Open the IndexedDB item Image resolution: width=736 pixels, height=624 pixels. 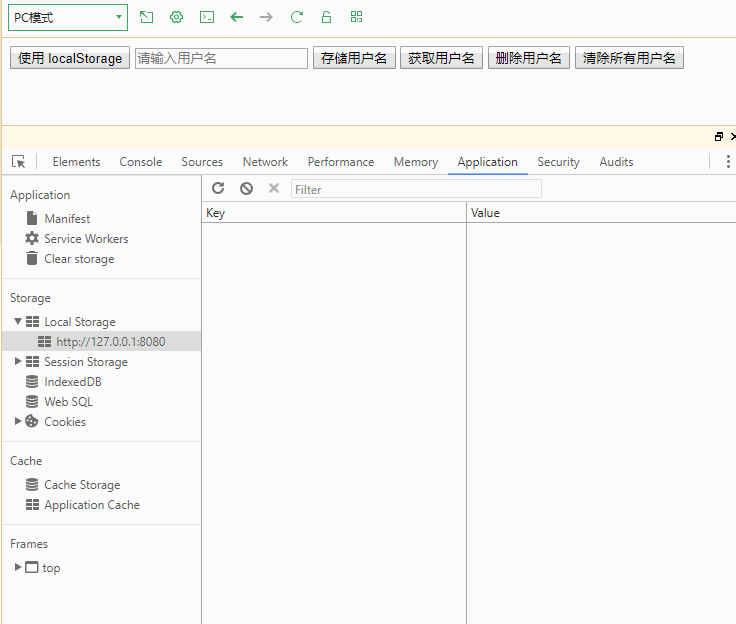pyautogui.click(x=73, y=382)
